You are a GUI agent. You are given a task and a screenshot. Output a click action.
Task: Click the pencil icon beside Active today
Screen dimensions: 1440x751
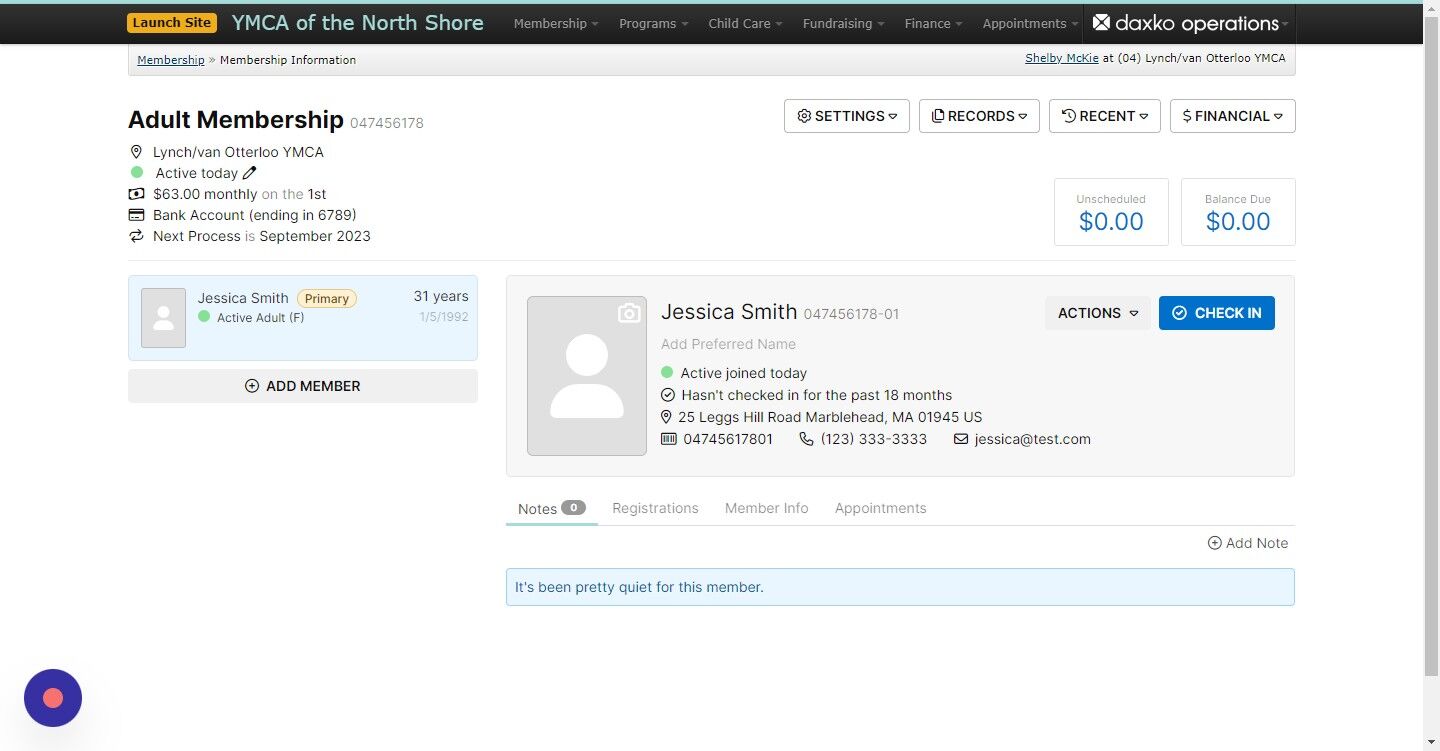pos(250,173)
